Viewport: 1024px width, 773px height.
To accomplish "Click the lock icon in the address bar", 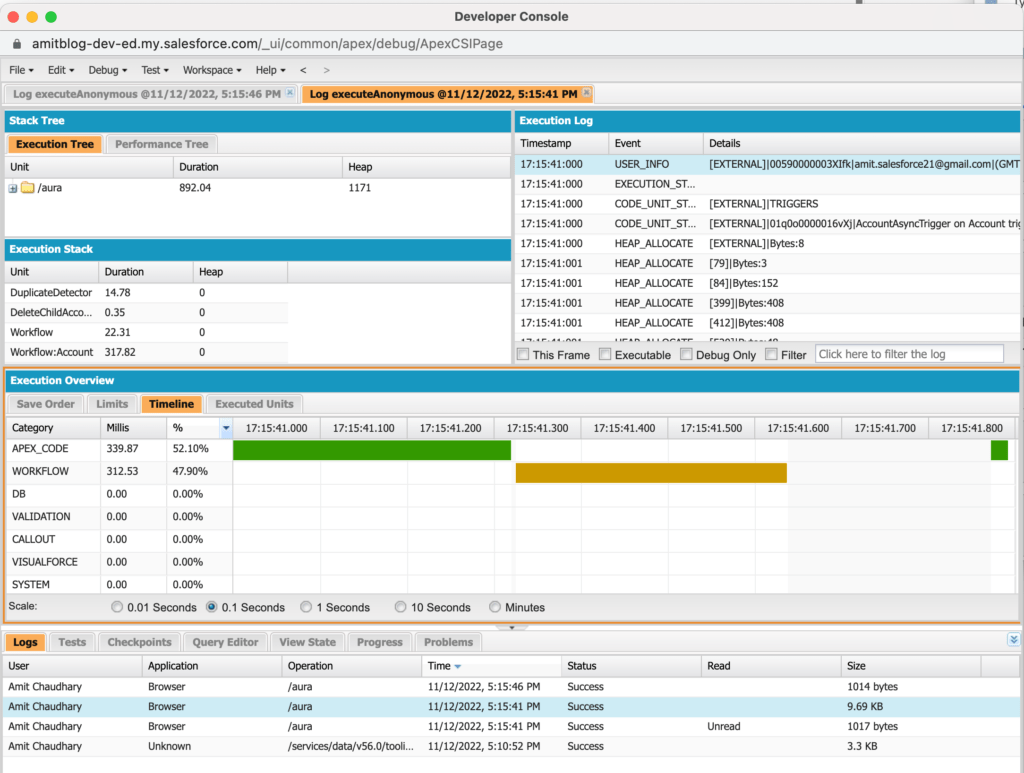I will pyautogui.click(x=15, y=44).
